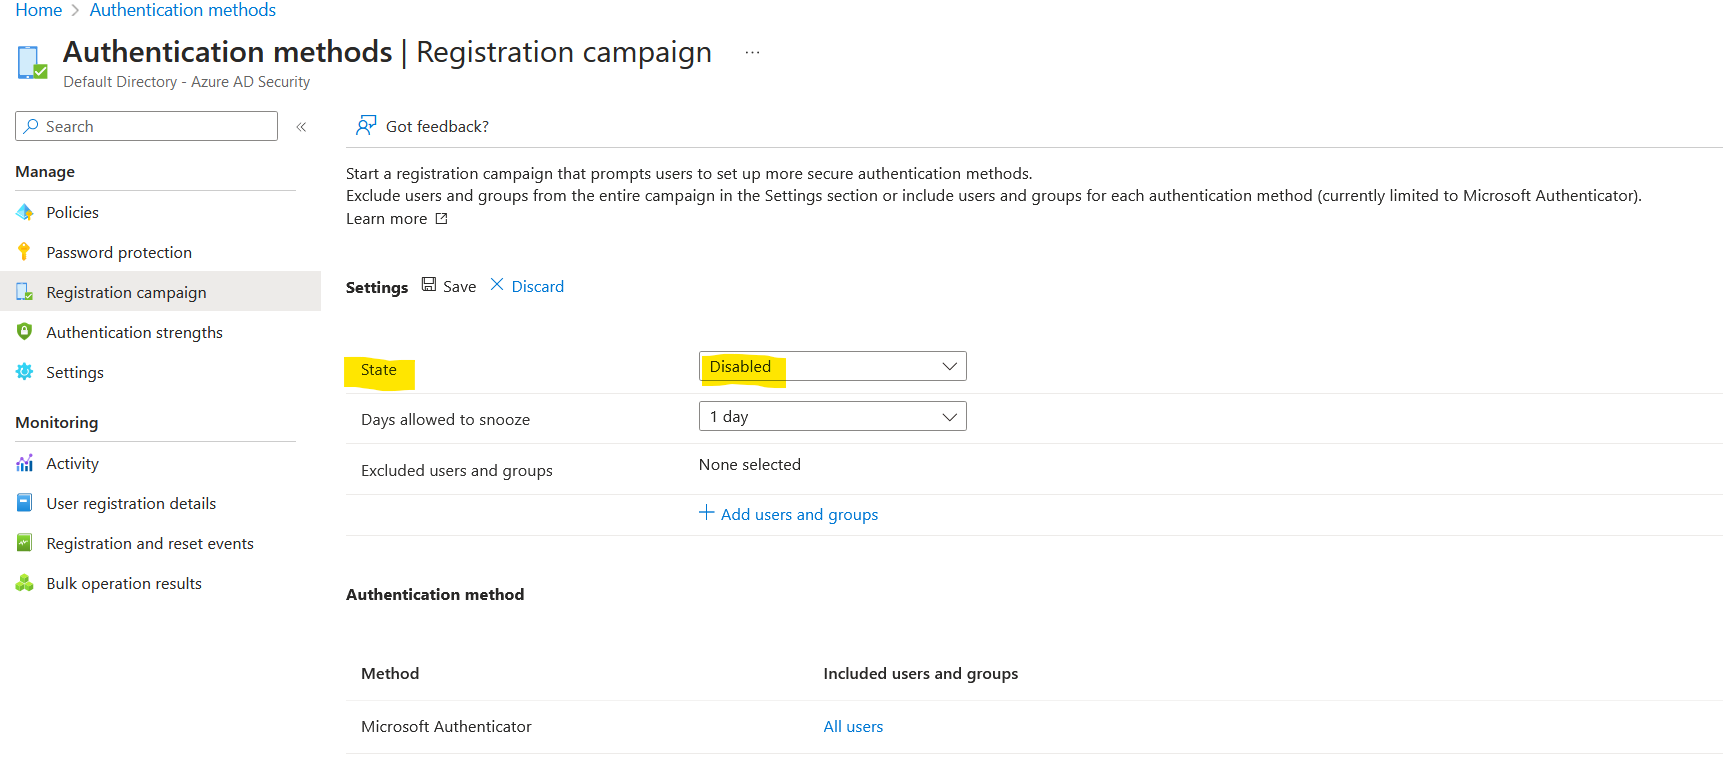Screen dimensions: 1723x766
Task: Click the Bulk operation results icon
Action: coord(25,583)
